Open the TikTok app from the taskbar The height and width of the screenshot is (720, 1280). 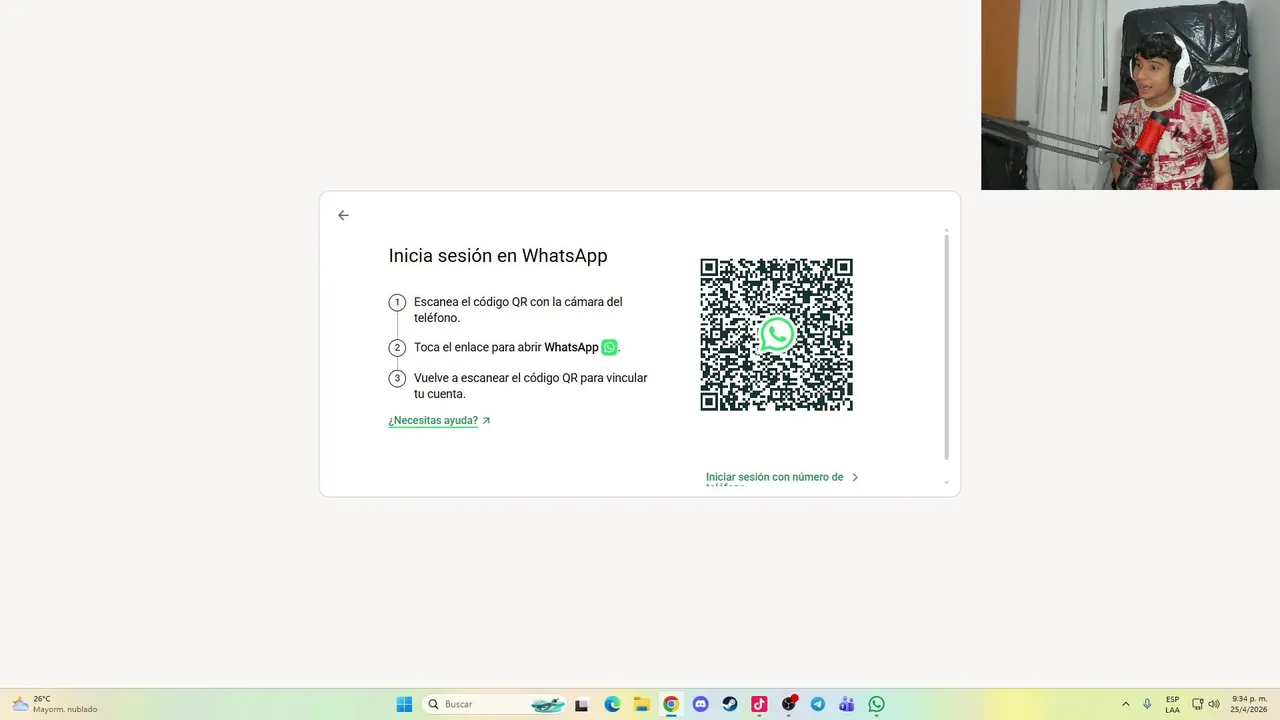759,704
